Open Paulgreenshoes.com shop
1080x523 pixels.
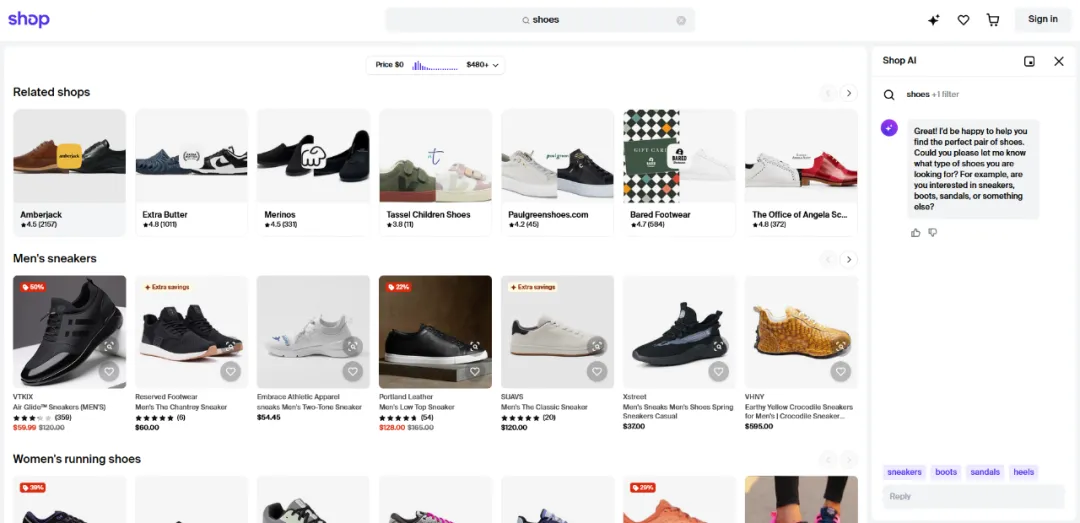pos(557,172)
